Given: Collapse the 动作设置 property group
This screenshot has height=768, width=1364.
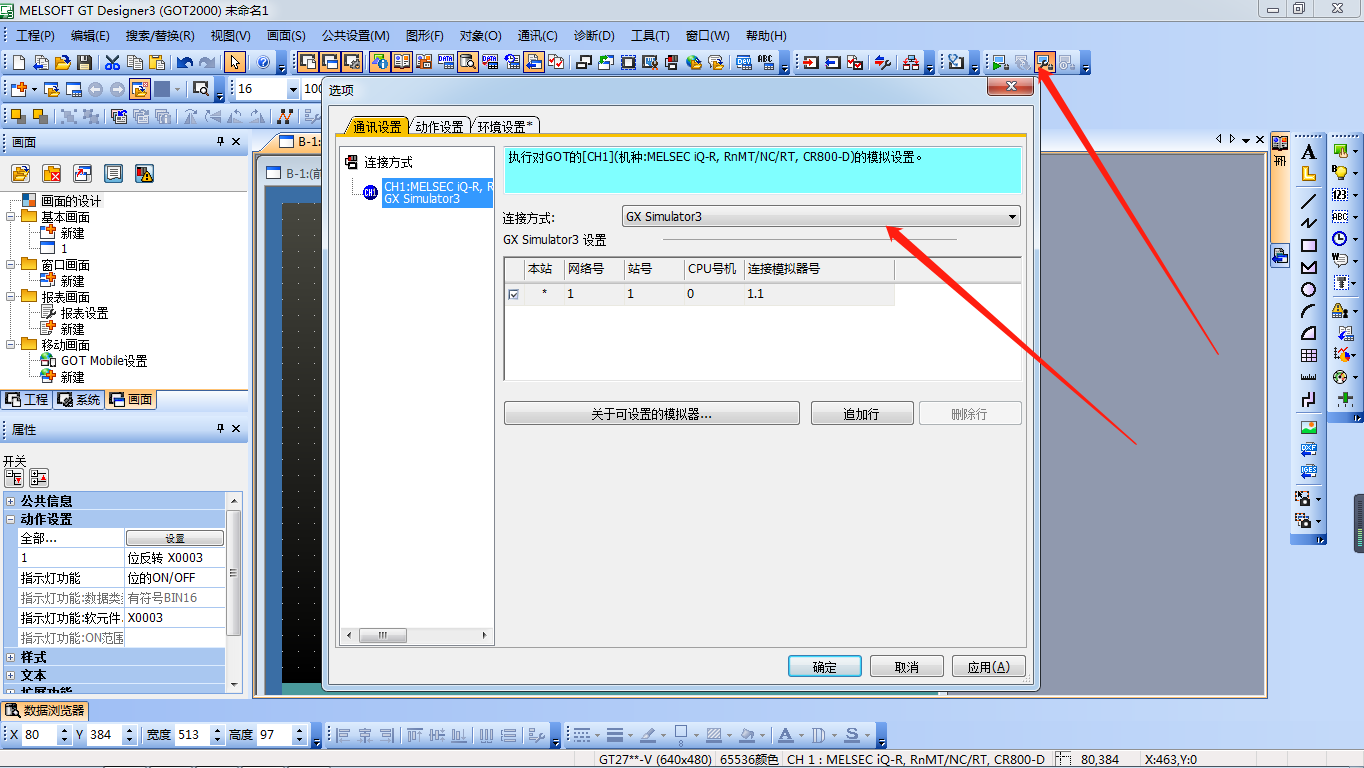Looking at the screenshot, I should (x=11, y=519).
